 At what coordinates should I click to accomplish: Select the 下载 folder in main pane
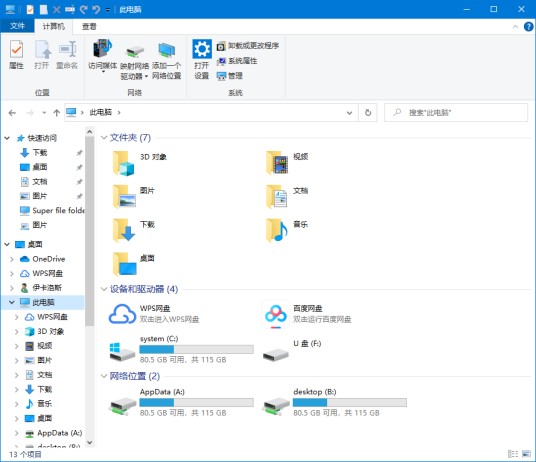tap(134, 230)
